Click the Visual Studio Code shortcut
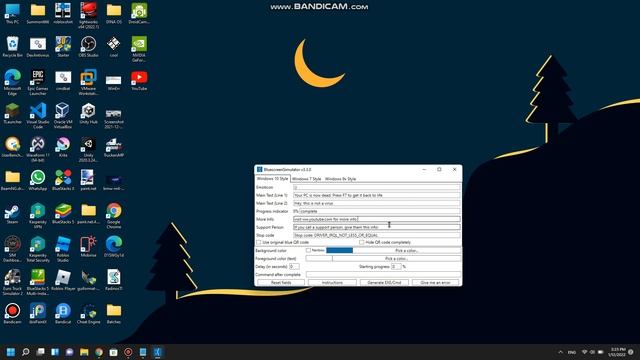Screen dimensions: 640x360 [x=38, y=116]
